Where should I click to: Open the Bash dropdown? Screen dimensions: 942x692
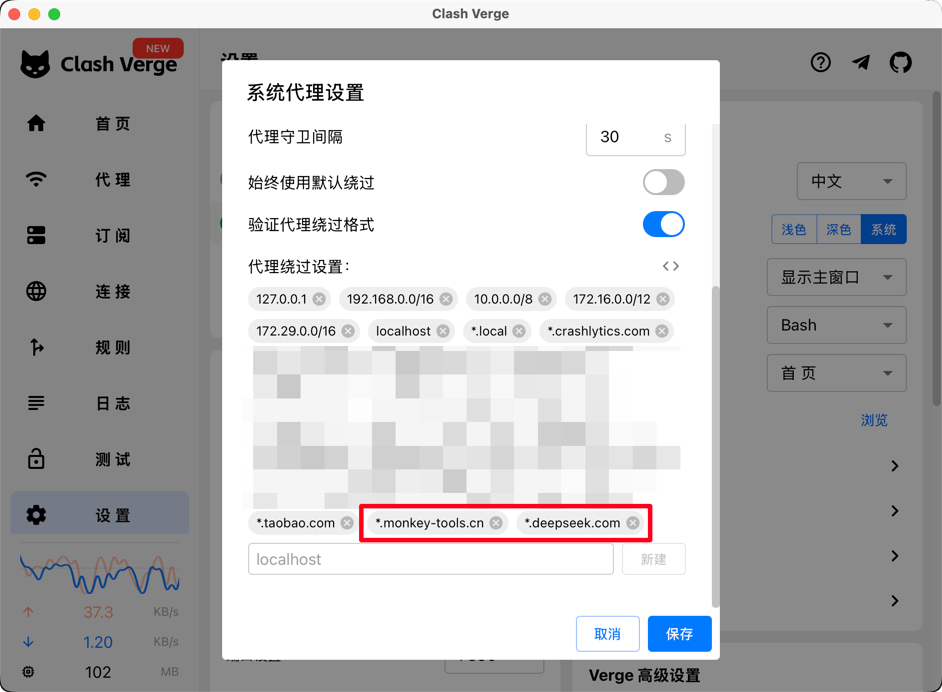[836, 325]
